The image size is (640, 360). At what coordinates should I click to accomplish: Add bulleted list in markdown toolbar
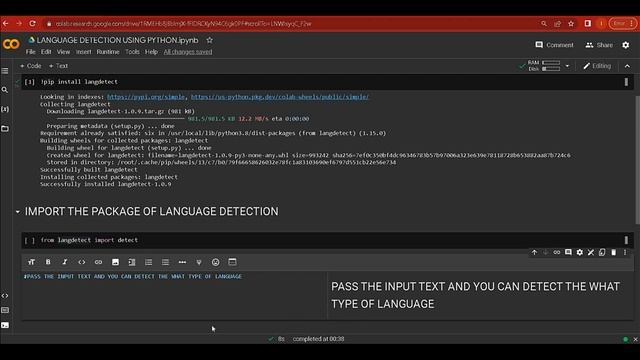pos(165,262)
